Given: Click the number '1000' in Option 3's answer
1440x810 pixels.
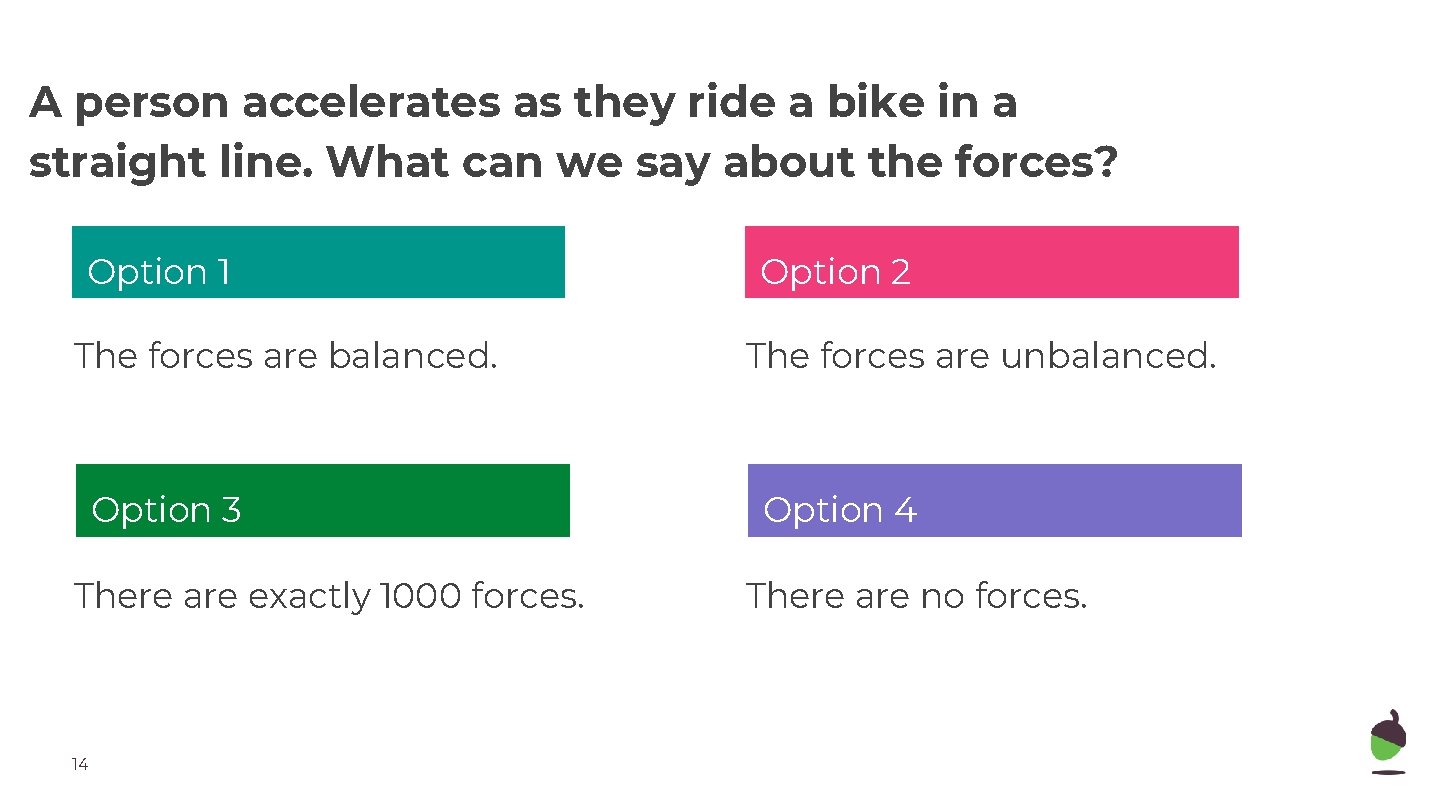Looking at the screenshot, I should (x=421, y=596).
